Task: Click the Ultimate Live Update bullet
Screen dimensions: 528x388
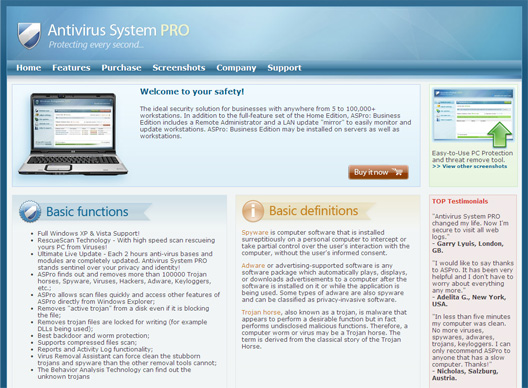Action: pyautogui.click(x=125, y=261)
